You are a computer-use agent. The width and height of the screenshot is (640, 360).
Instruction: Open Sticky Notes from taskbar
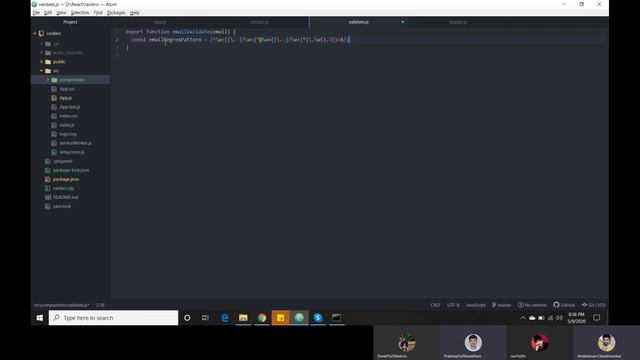[x=280, y=318]
